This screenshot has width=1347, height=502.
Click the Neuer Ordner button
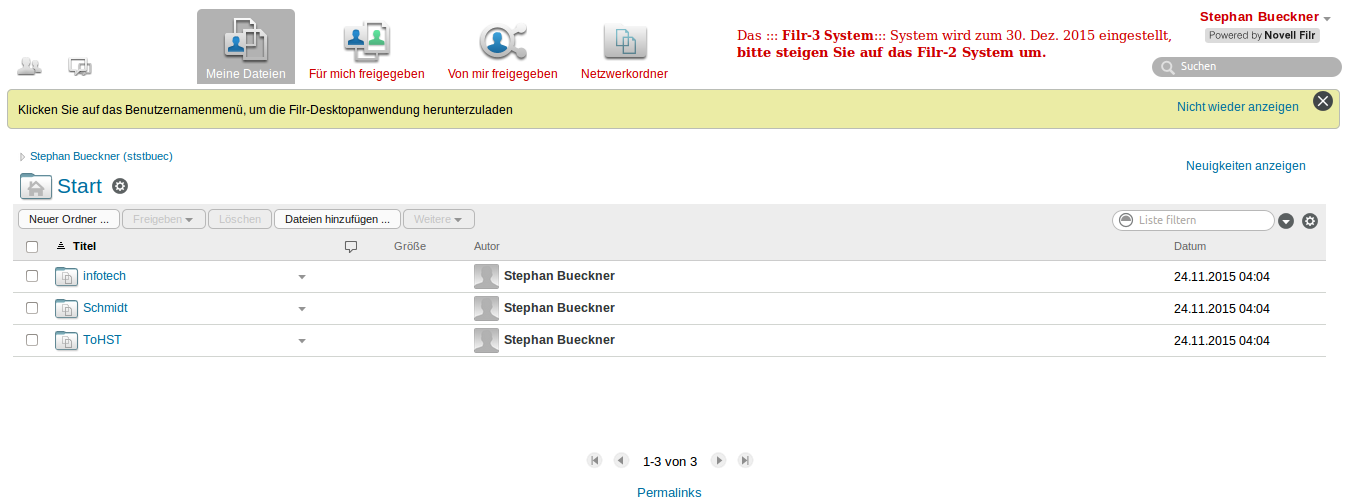coord(69,219)
